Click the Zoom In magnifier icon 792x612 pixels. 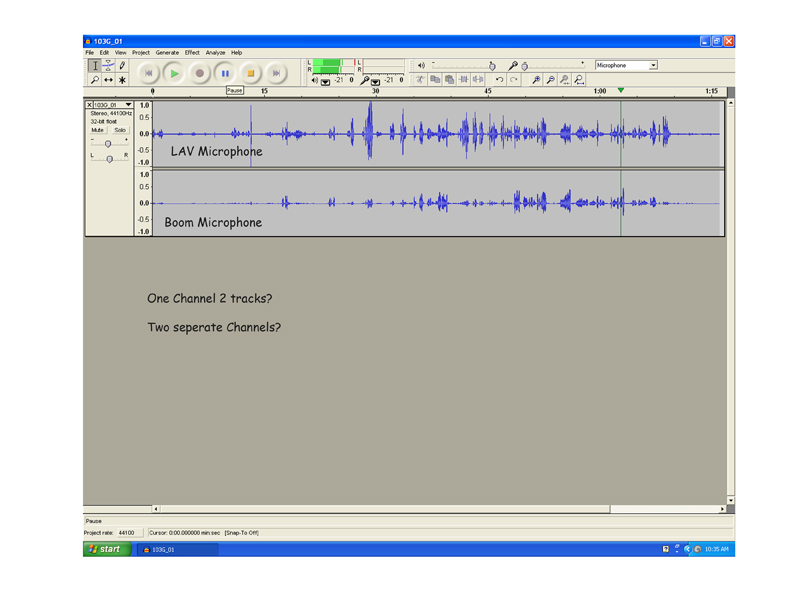click(536, 80)
